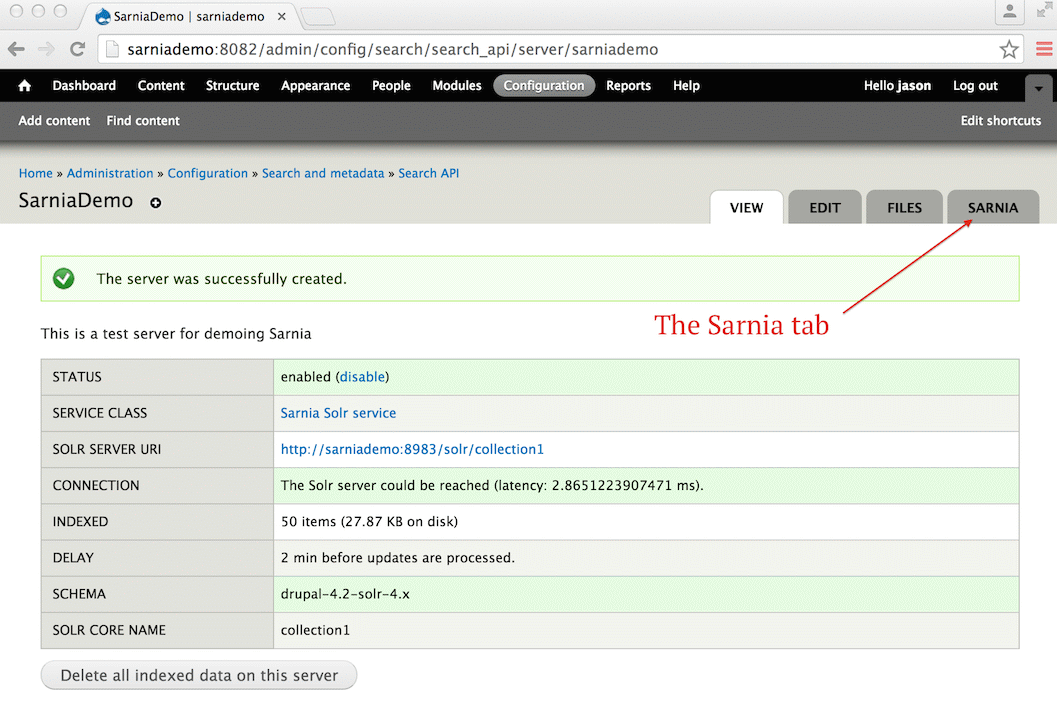Image resolution: width=1057 pixels, height=727 pixels.
Task: Click the Drupal home icon in admin toolbar
Action: (25, 86)
